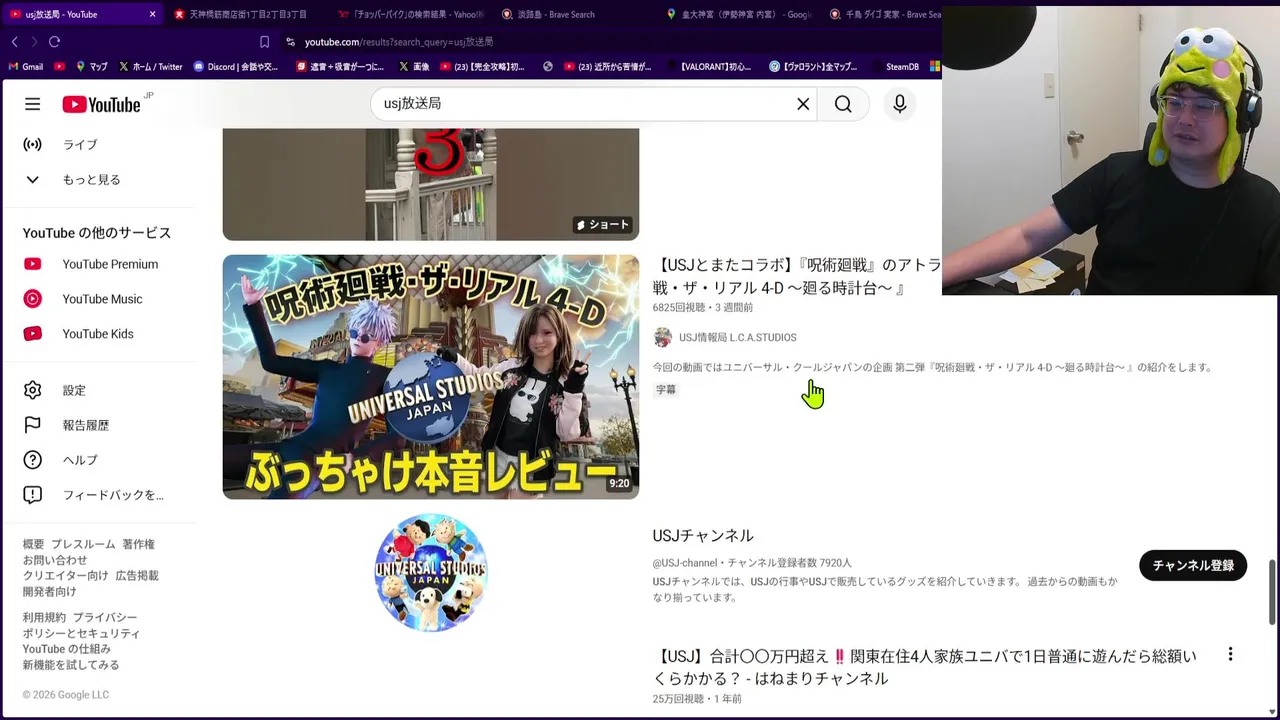Open 呪術廻戦 ザ・リアル 4-D video thumbnail

[431, 377]
